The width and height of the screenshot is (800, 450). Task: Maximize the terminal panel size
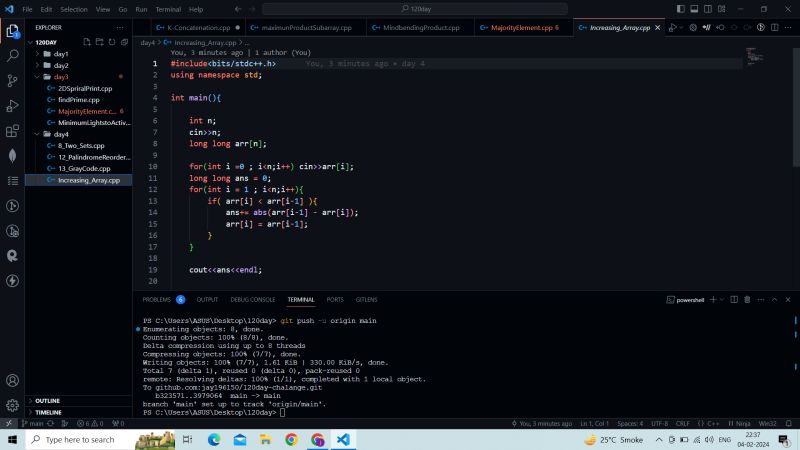(774, 300)
